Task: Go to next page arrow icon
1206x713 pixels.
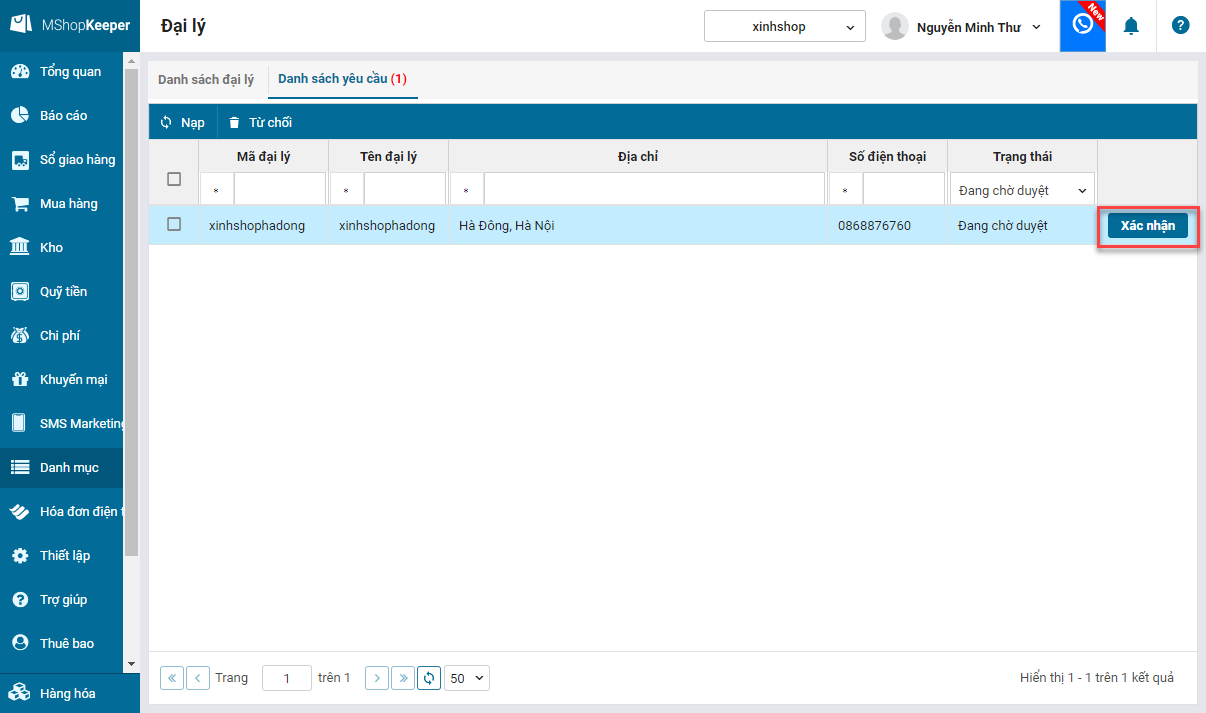Action: [377, 678]
